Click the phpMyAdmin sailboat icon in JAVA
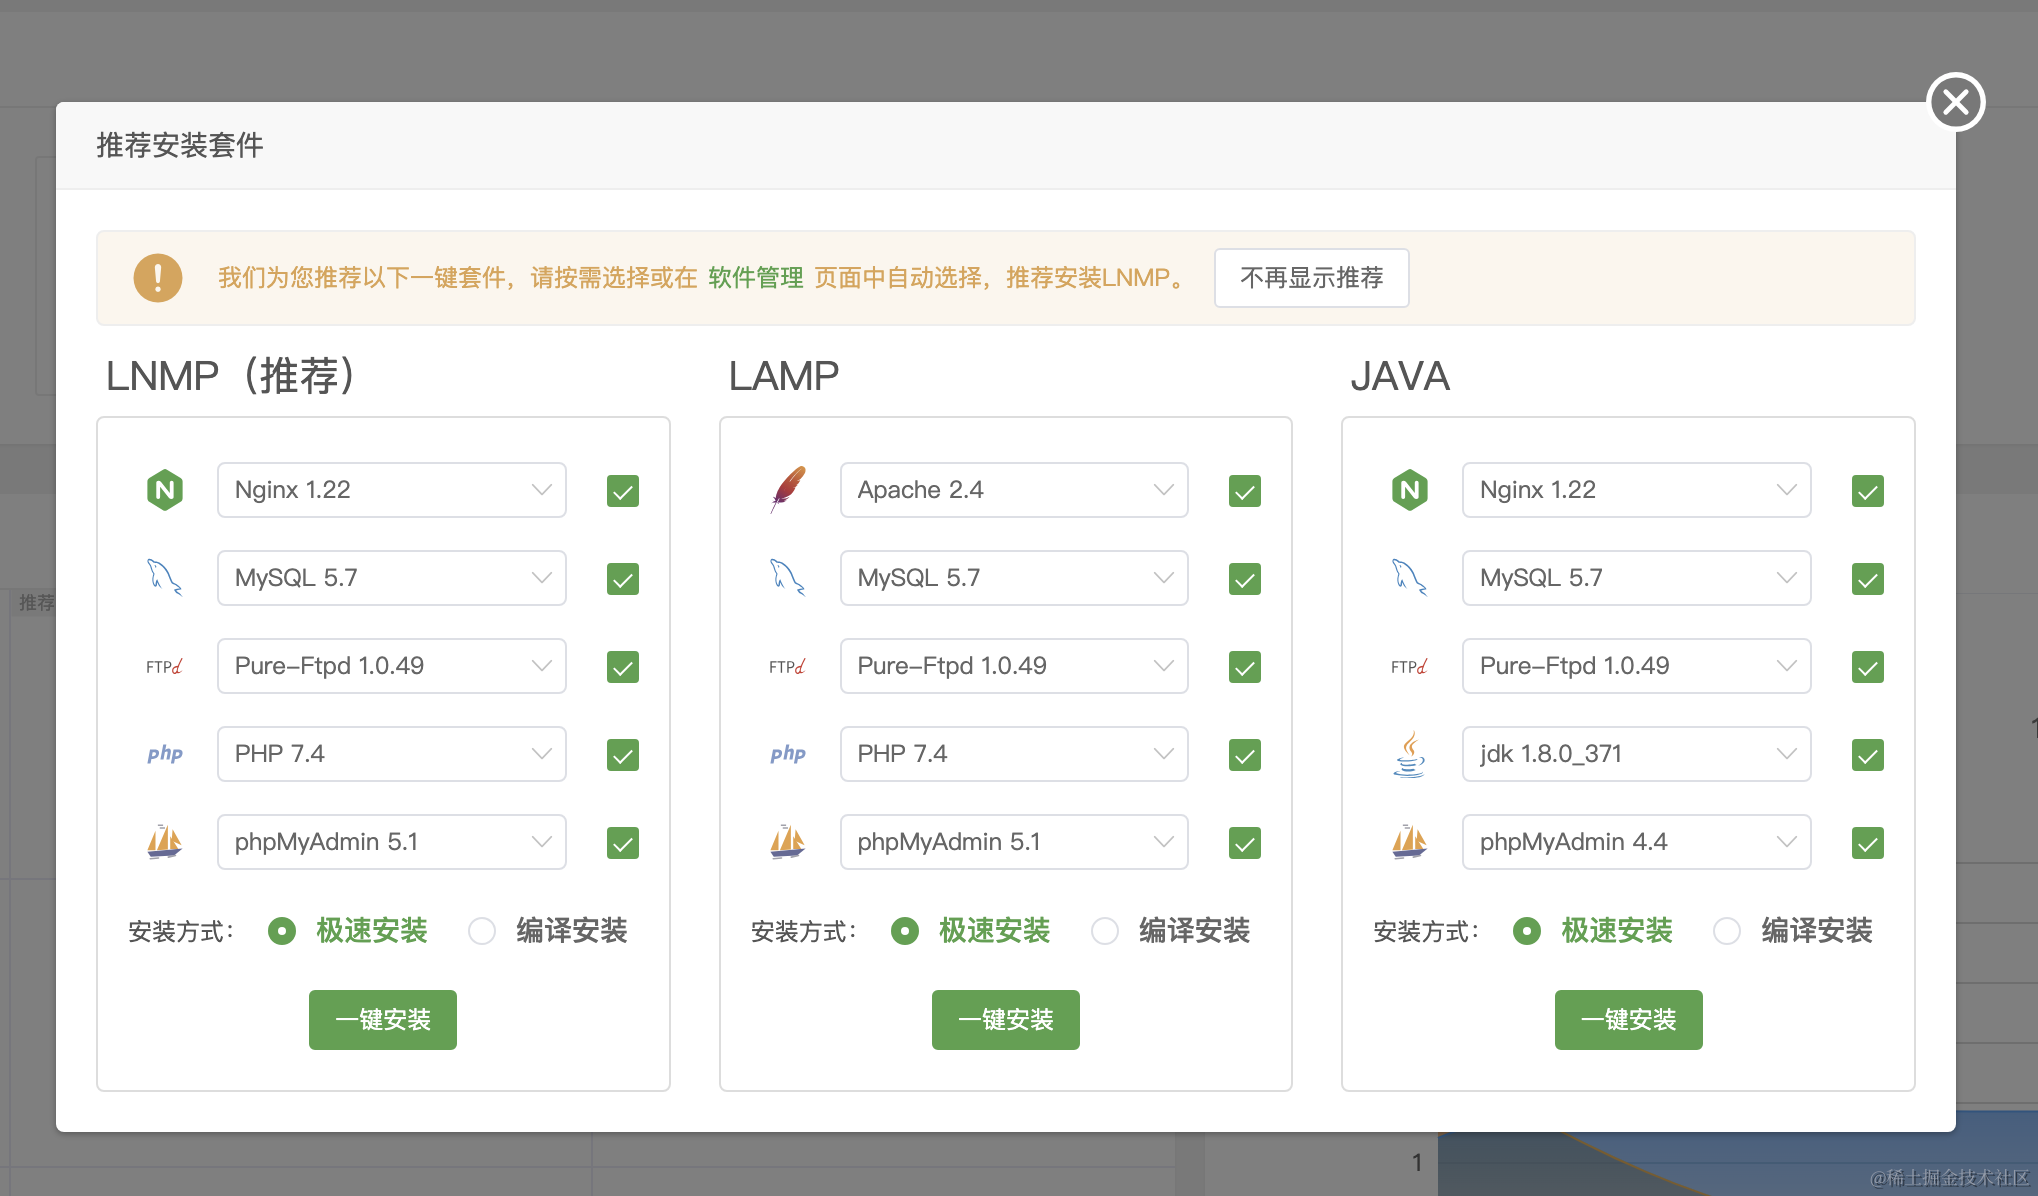The image size is (2038, 1196). (1410, 842)
